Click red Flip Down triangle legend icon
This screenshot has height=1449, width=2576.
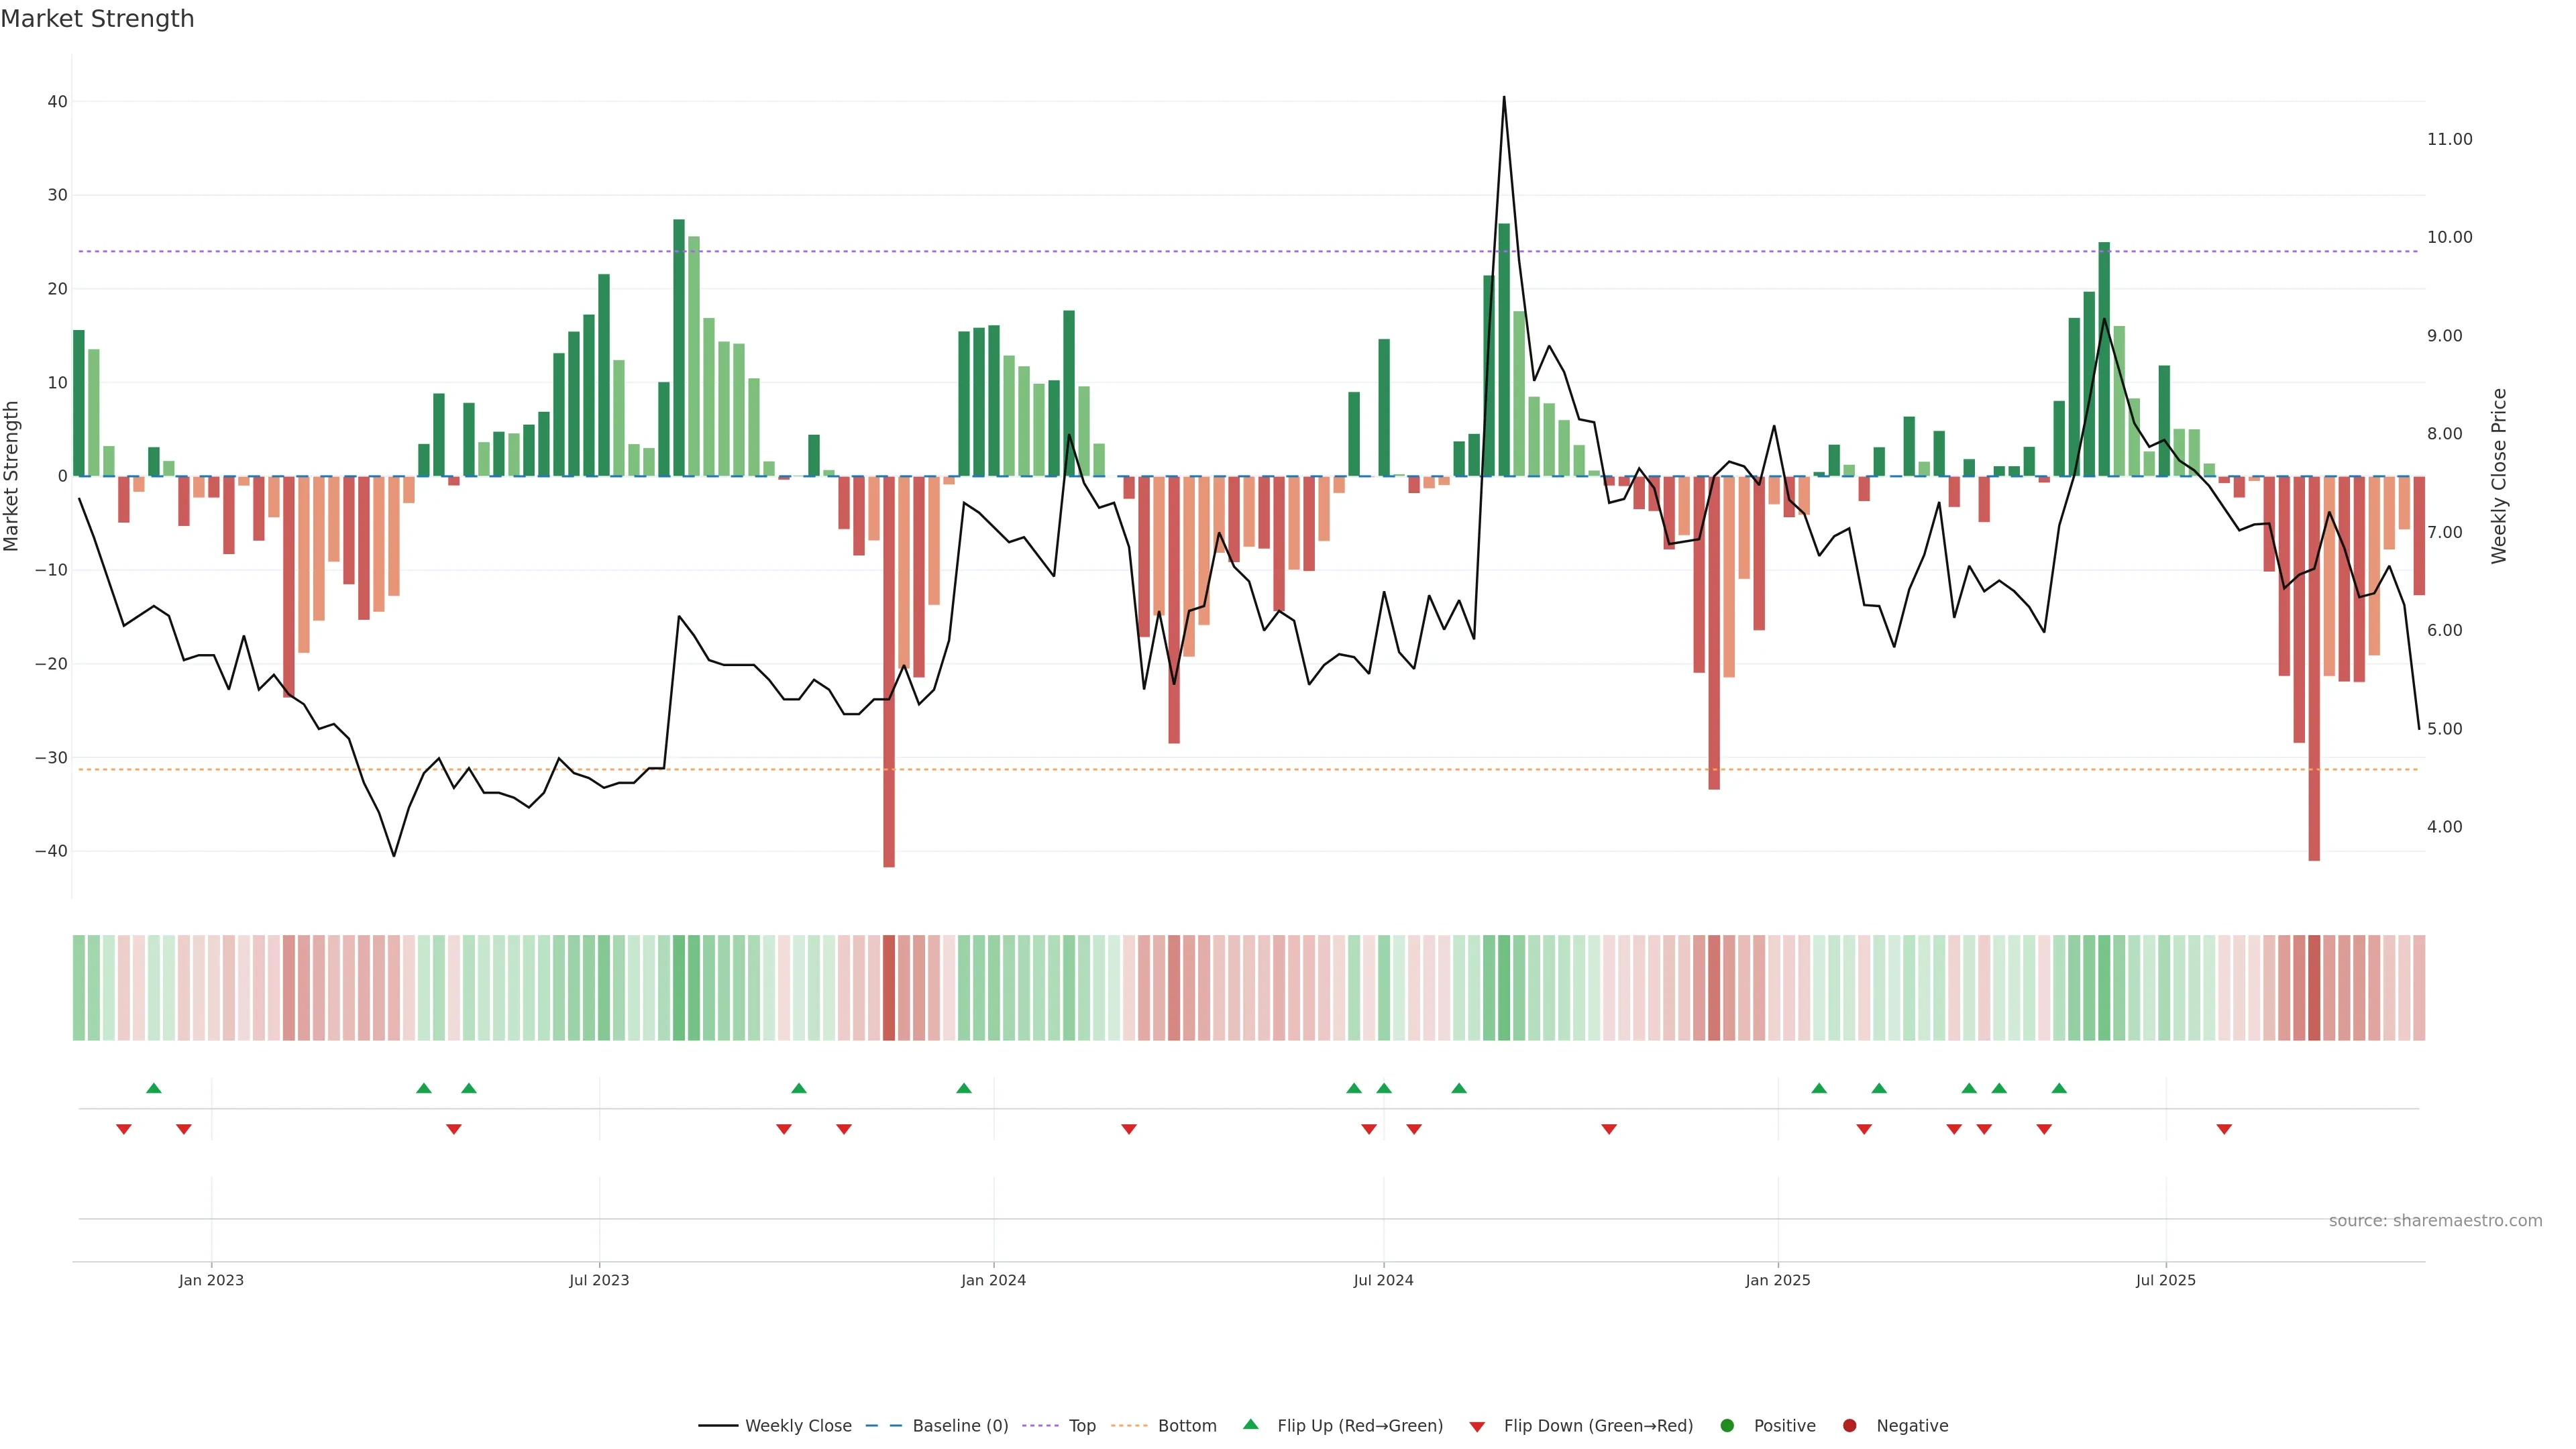[1477, 1427]
